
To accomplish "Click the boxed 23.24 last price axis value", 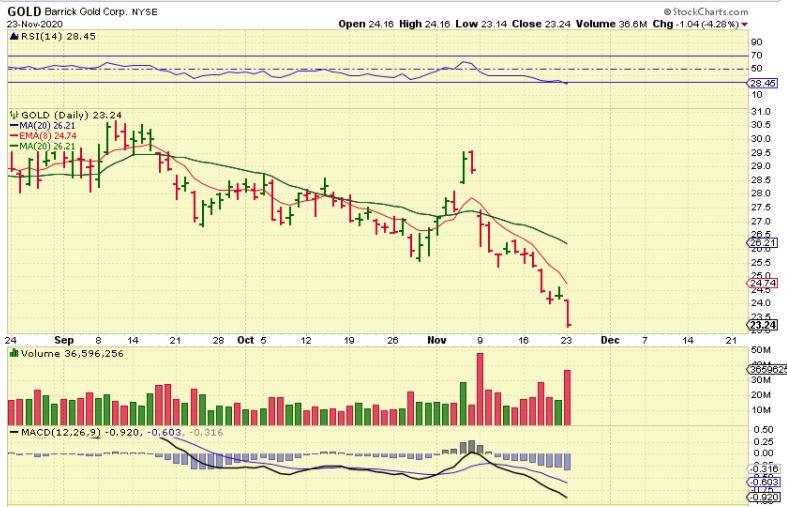I will click(x=763, y=325).
